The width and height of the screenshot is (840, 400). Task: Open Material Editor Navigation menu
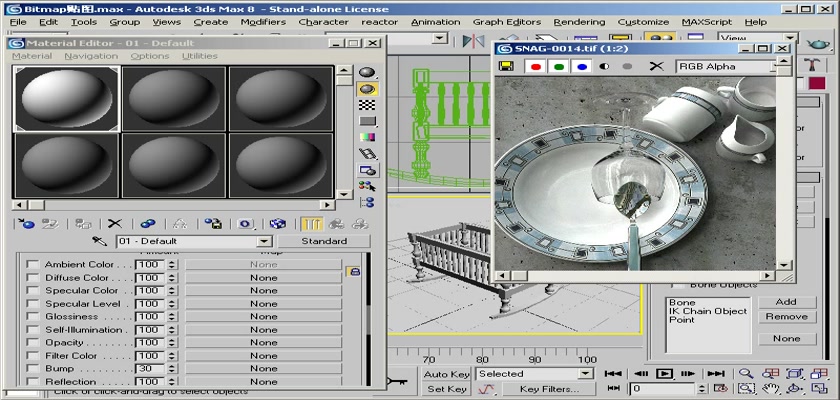[91, 56]
